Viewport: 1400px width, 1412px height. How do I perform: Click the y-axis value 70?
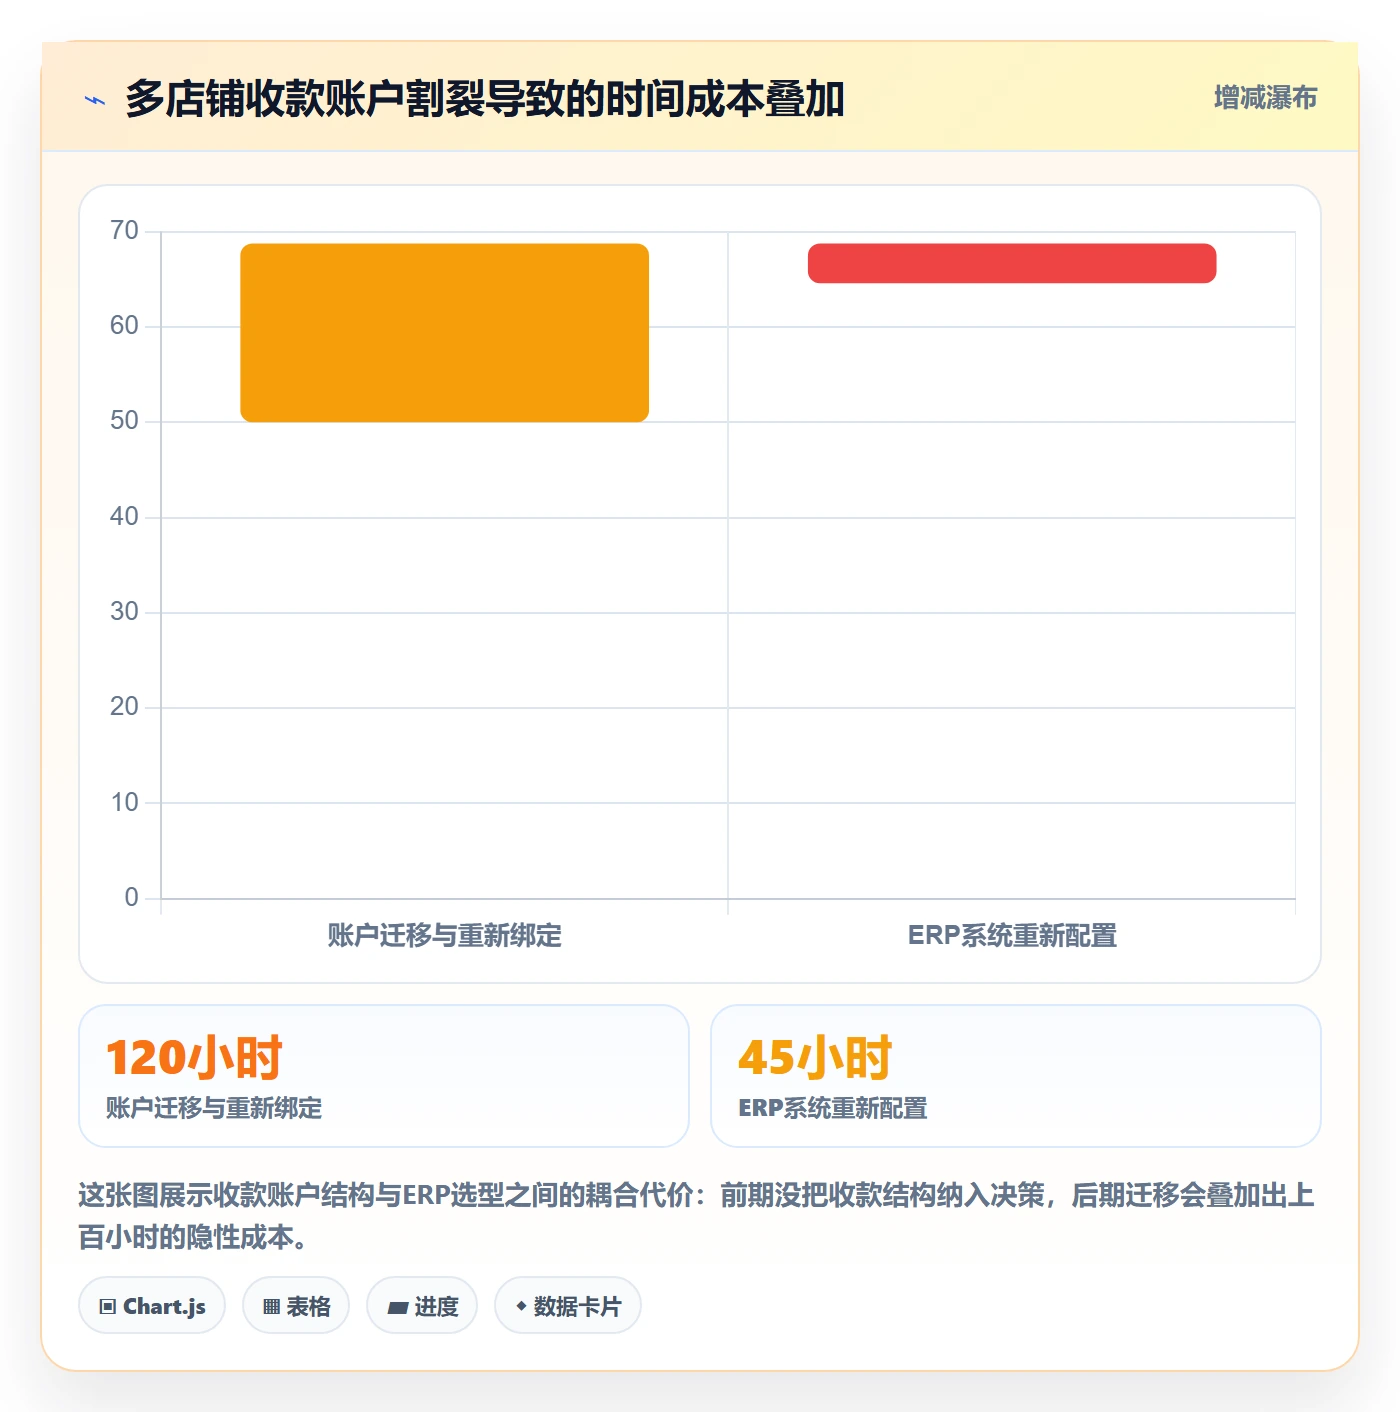pyautogui.click(x=124, y=231)
